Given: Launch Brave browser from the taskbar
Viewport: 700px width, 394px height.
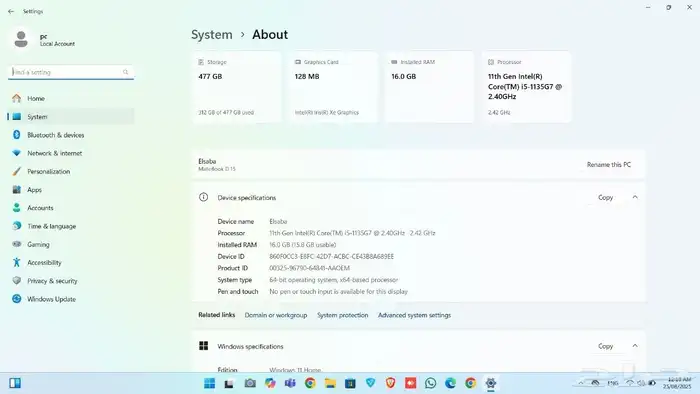Looking at the screenshot, I should (x=391, y=383).
